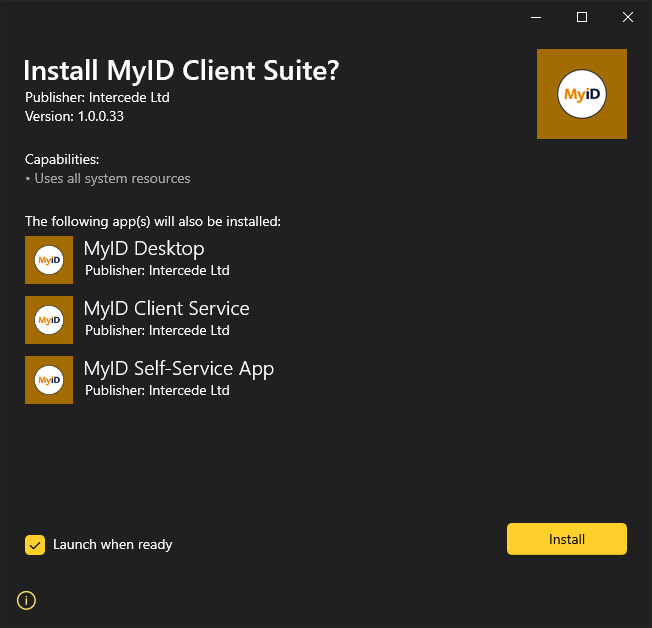Select 'Uses all system resources' capability text

(112, 179)
